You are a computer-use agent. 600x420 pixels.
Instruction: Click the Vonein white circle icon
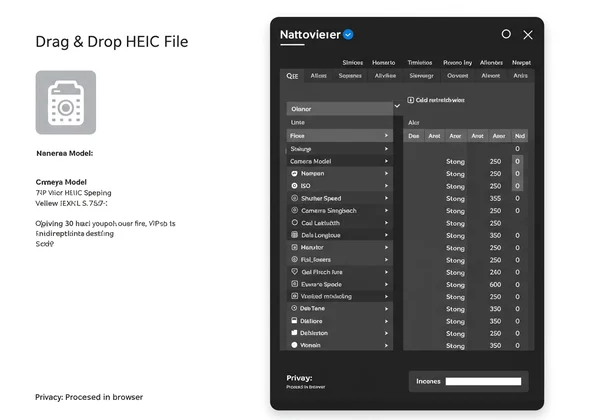tap(294, 345)
